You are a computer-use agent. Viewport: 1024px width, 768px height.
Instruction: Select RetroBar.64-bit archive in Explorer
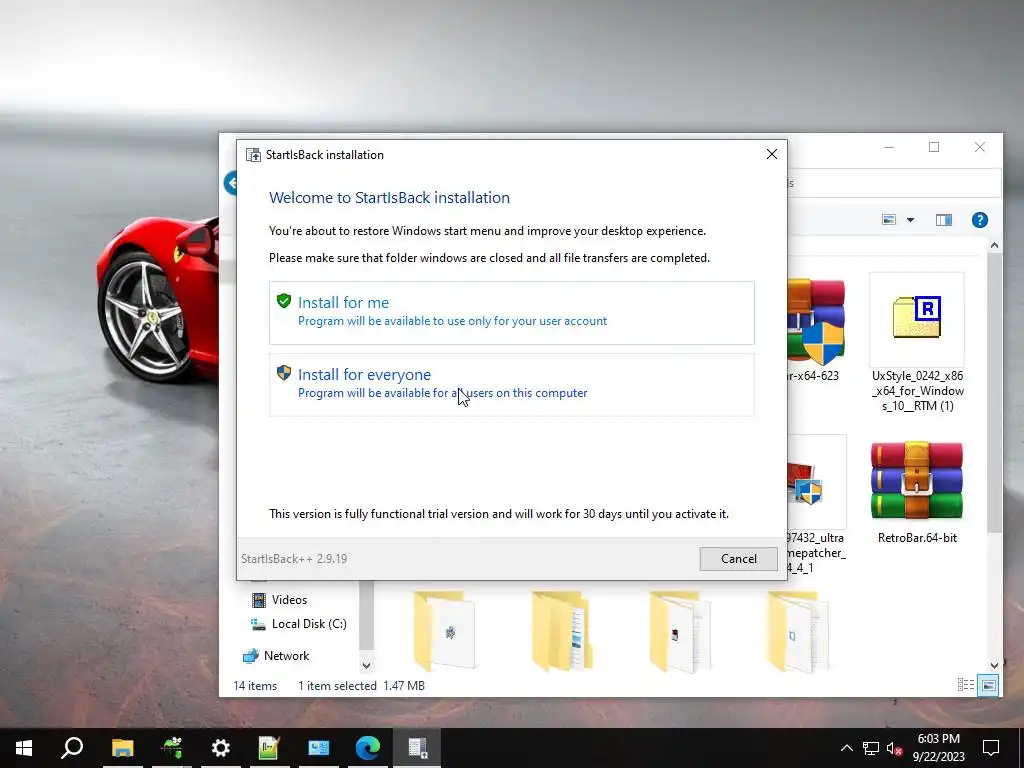click(917, 493)
